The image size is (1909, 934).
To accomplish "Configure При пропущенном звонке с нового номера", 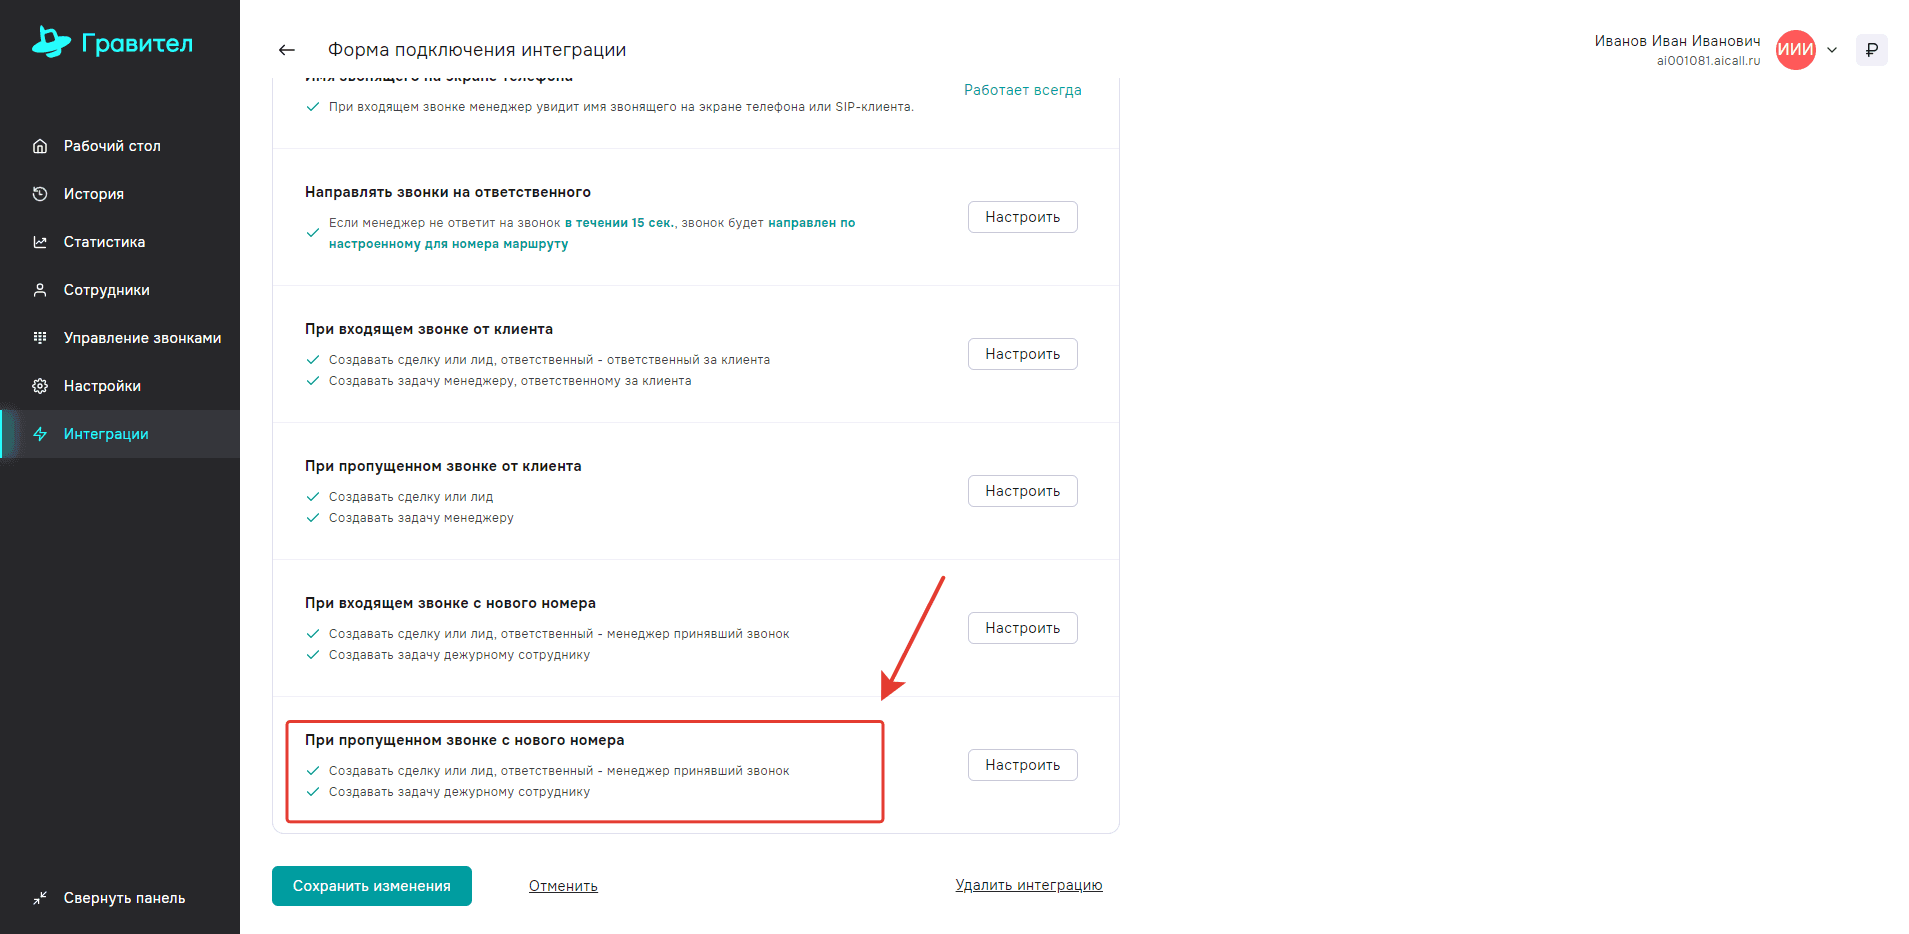I will [x=1022, y=765].
